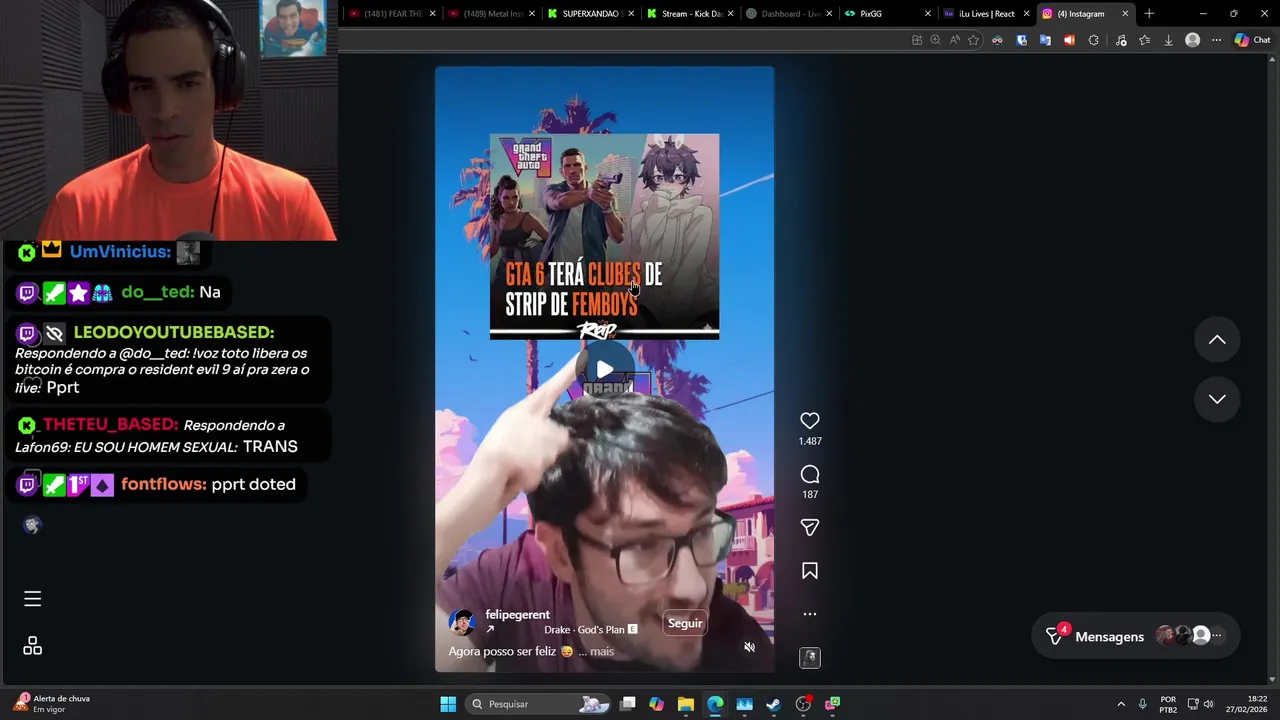Open Steam from taskbar

773,704
